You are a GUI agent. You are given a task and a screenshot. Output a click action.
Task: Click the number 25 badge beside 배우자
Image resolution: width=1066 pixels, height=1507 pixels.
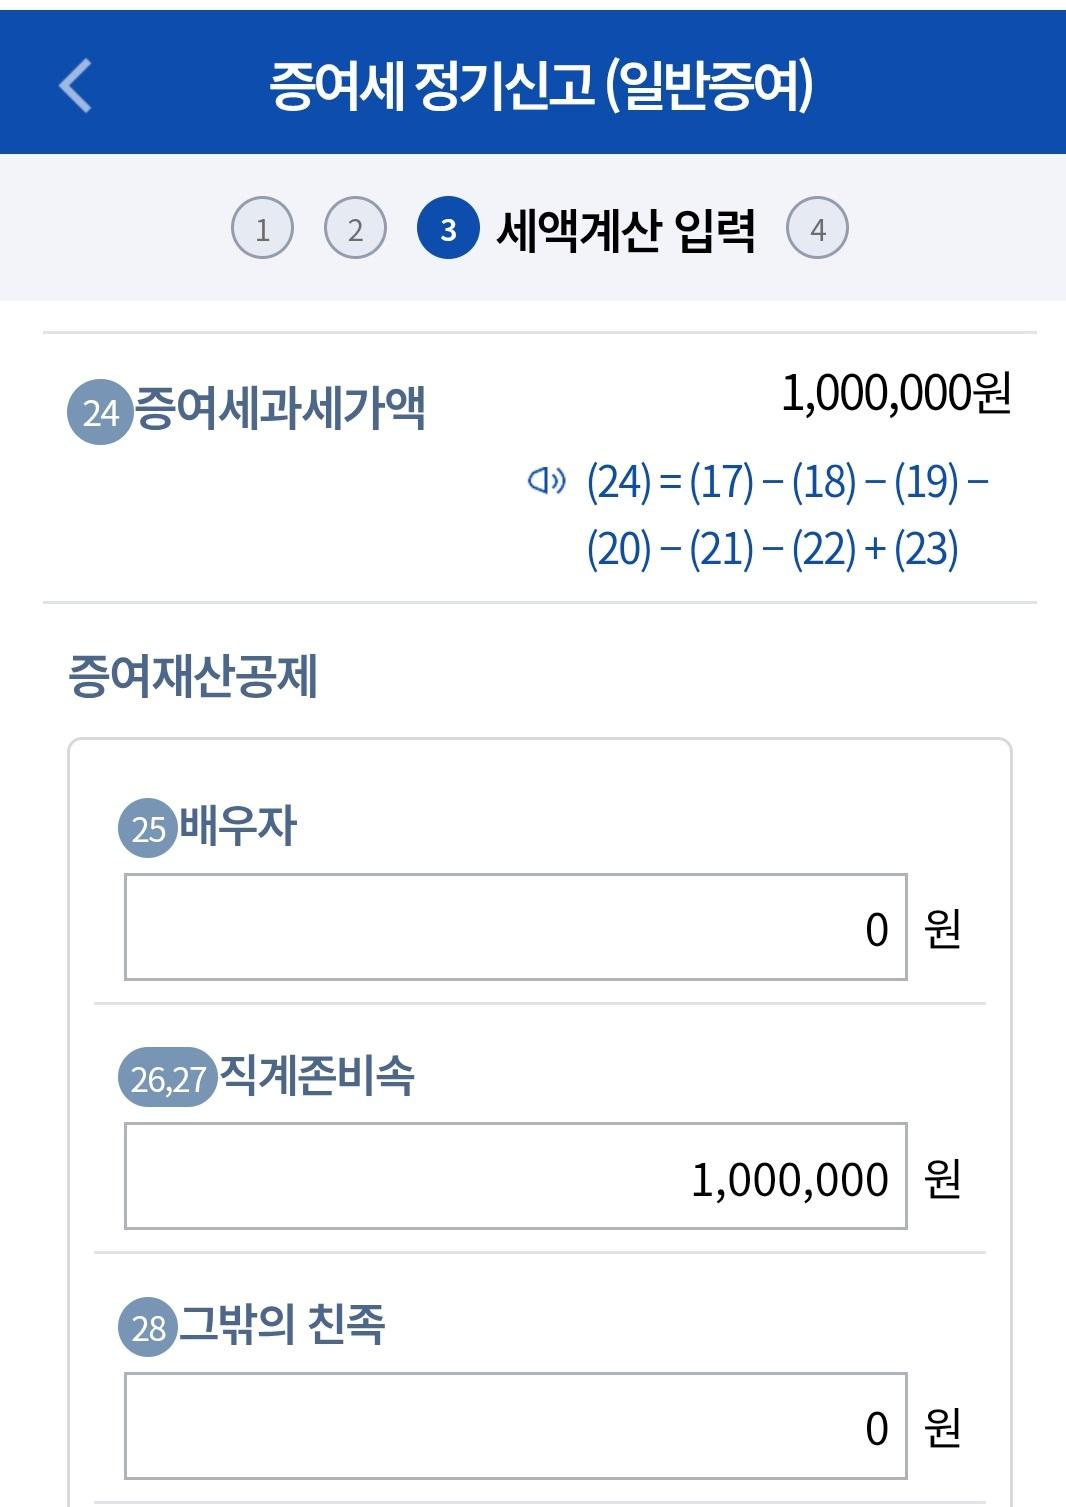coord(148,828)
